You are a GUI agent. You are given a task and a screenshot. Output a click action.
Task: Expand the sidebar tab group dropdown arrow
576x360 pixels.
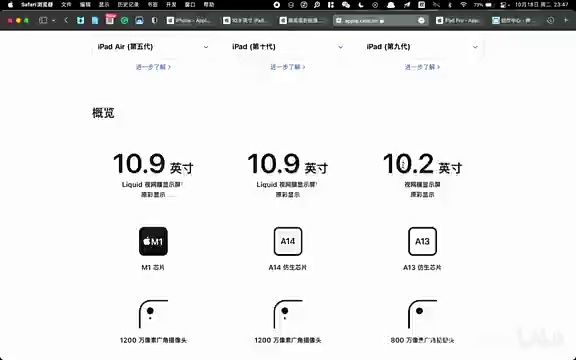54,21
